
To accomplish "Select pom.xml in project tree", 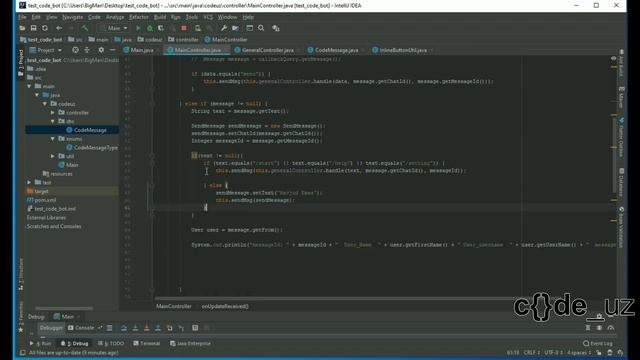I will (x=42, y=200).
